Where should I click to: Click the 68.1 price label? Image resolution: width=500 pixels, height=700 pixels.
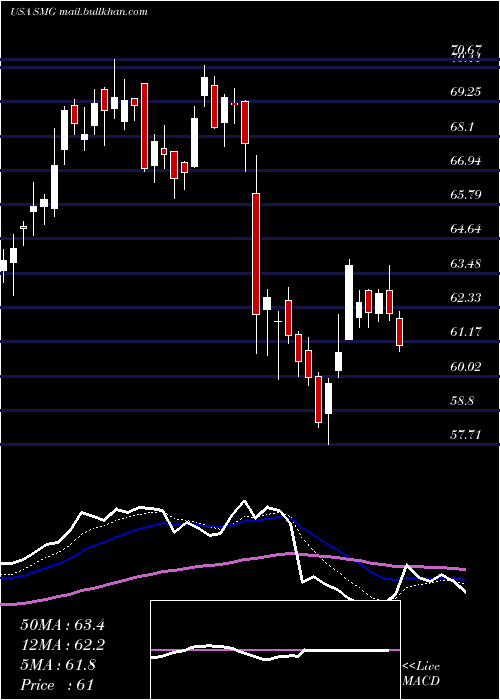click(x=462, y=127)
